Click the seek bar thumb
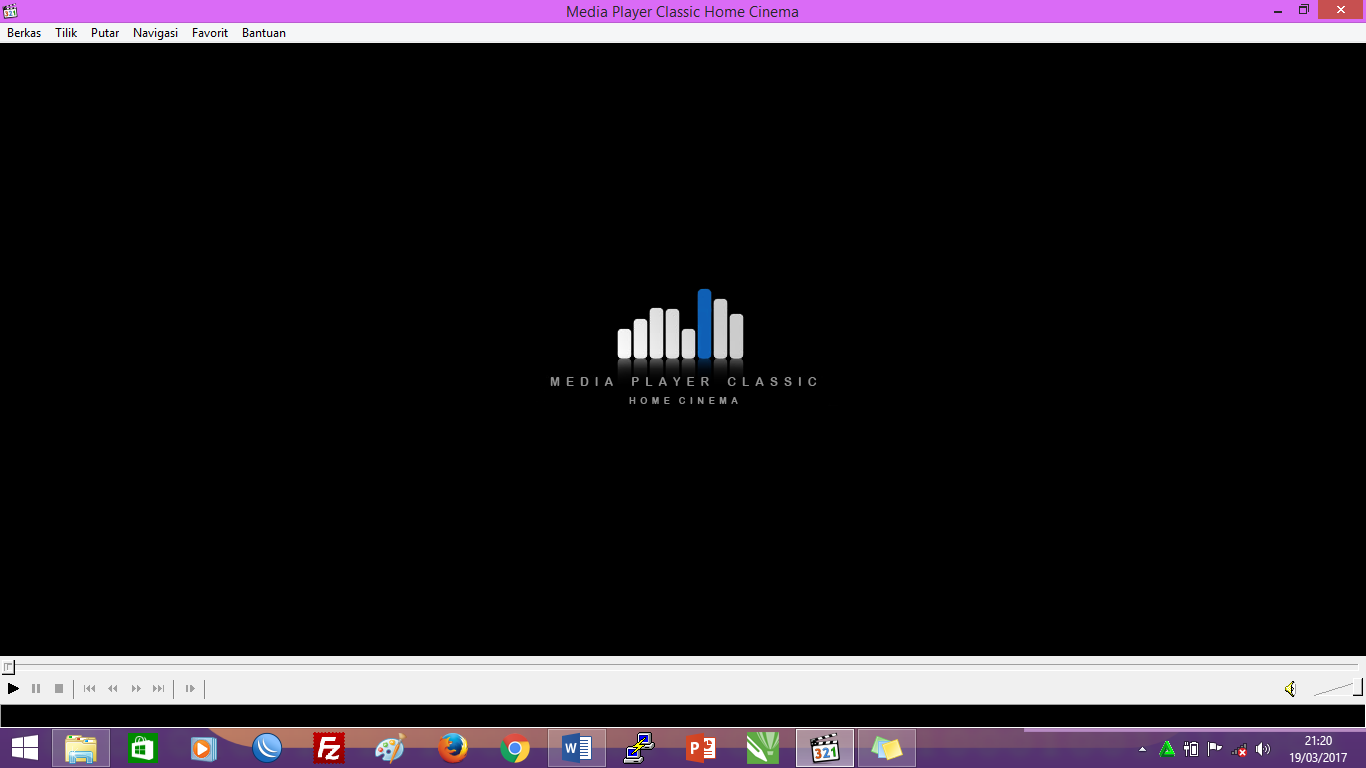The width and height of the screenshot is (1366, 768). click(x=8, y=667)
